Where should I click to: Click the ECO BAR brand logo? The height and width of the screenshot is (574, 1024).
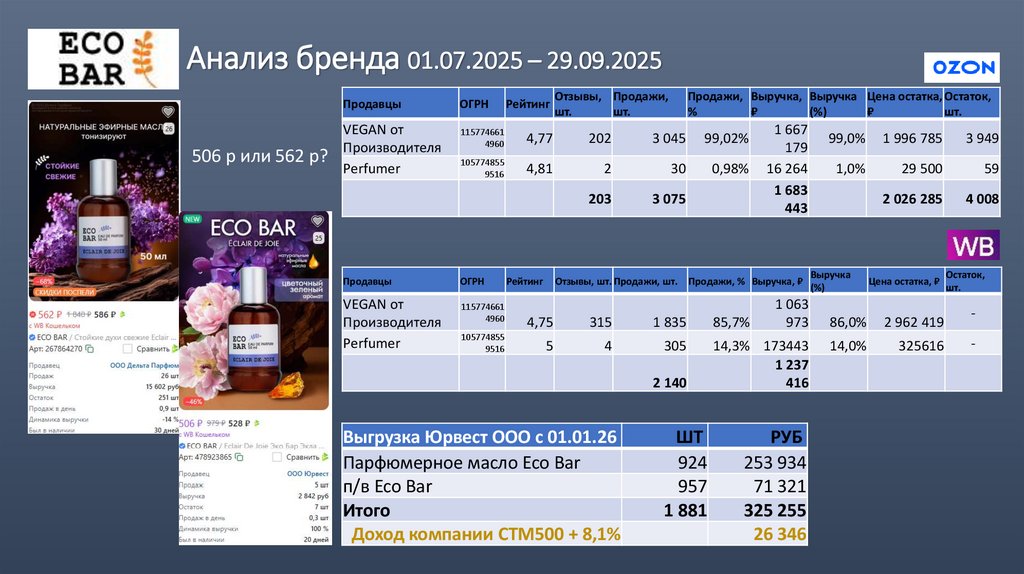[x=103, y=59]
